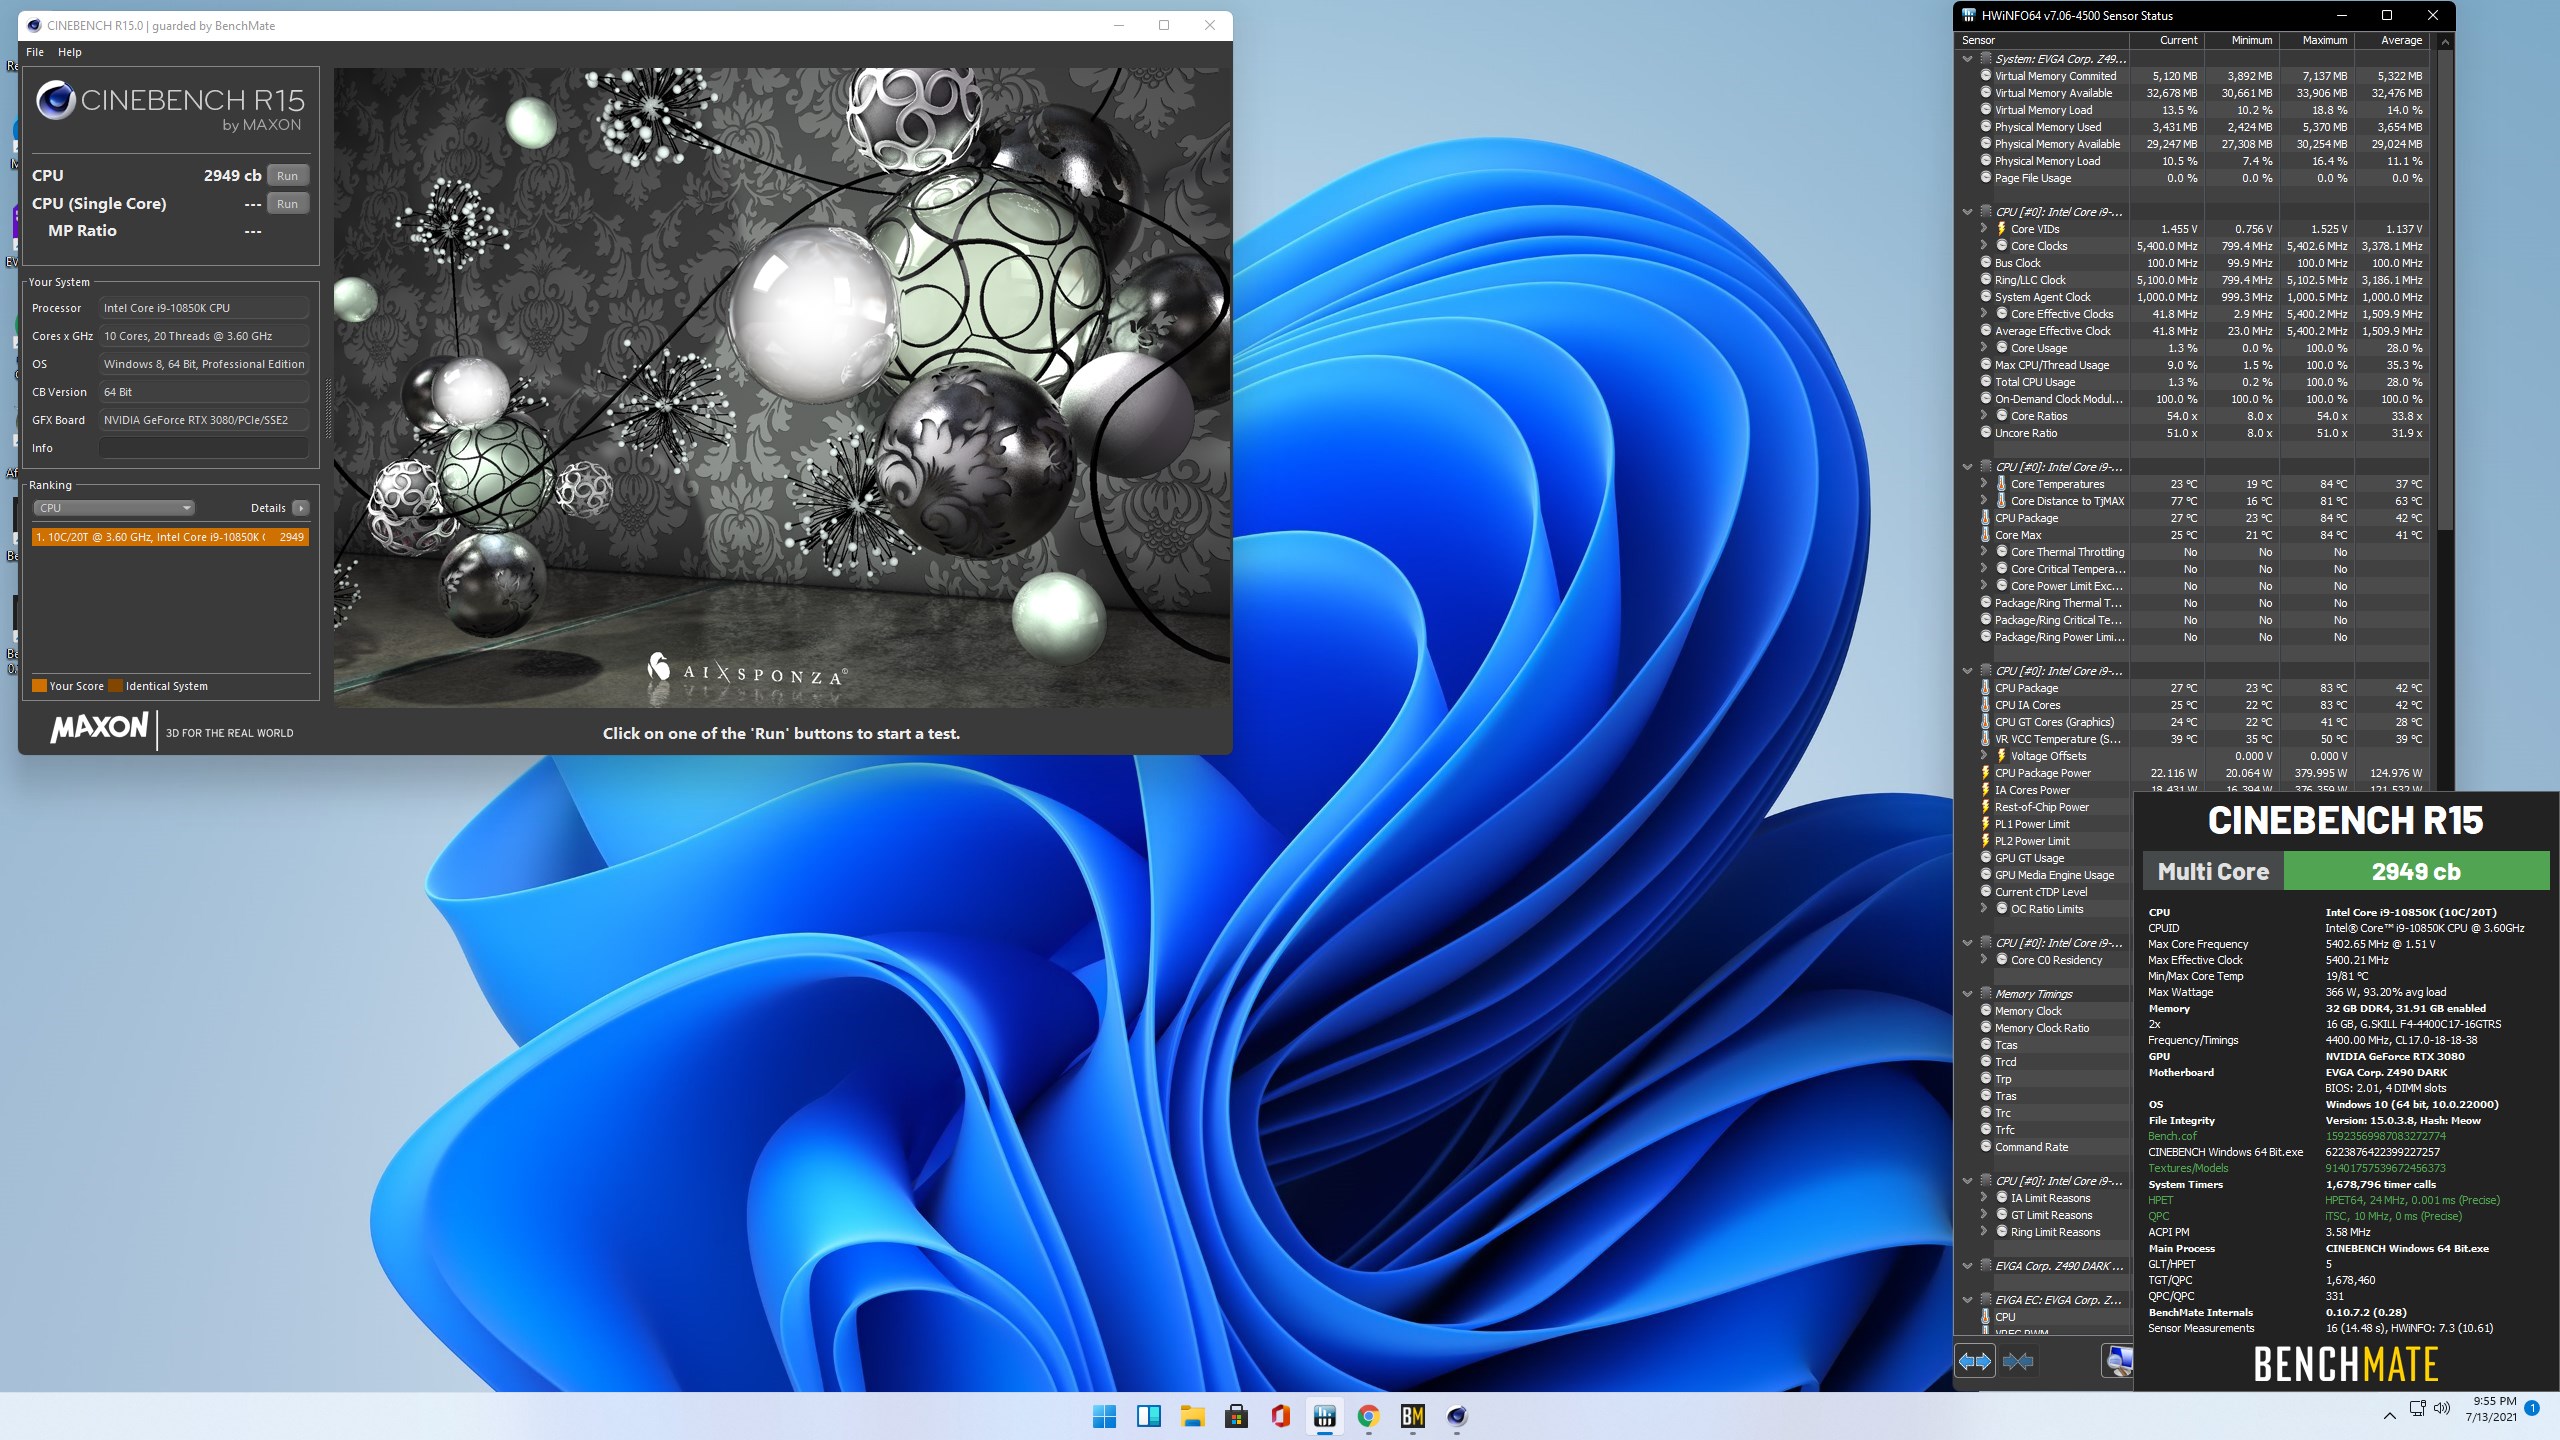Collapse the System: EVGA Corp. sensor group
Image resolution: width=2560 pixels, height=1440 pixels.
click(1967, 59)
